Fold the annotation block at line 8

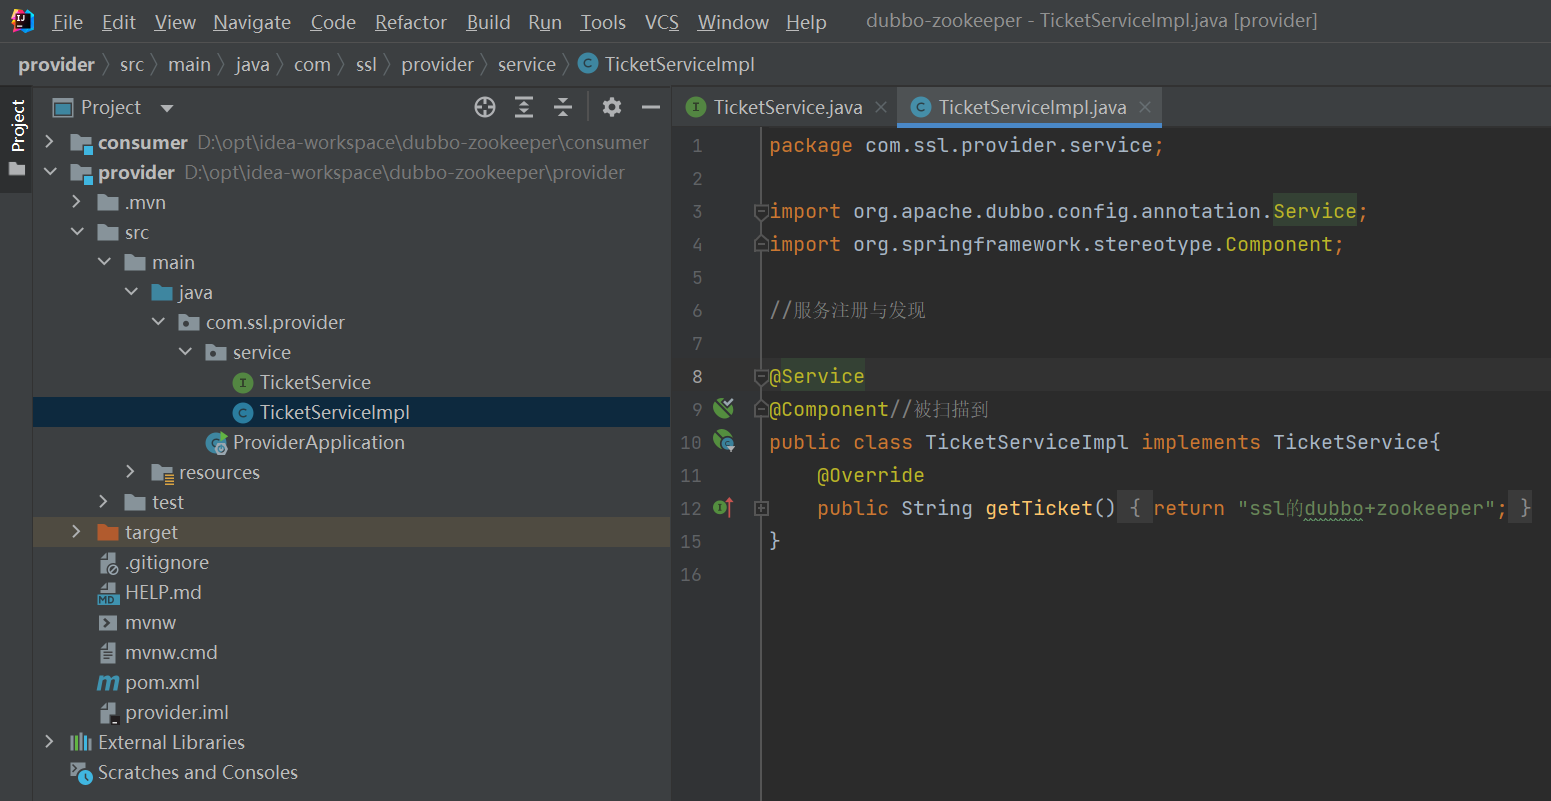(761, 376)
